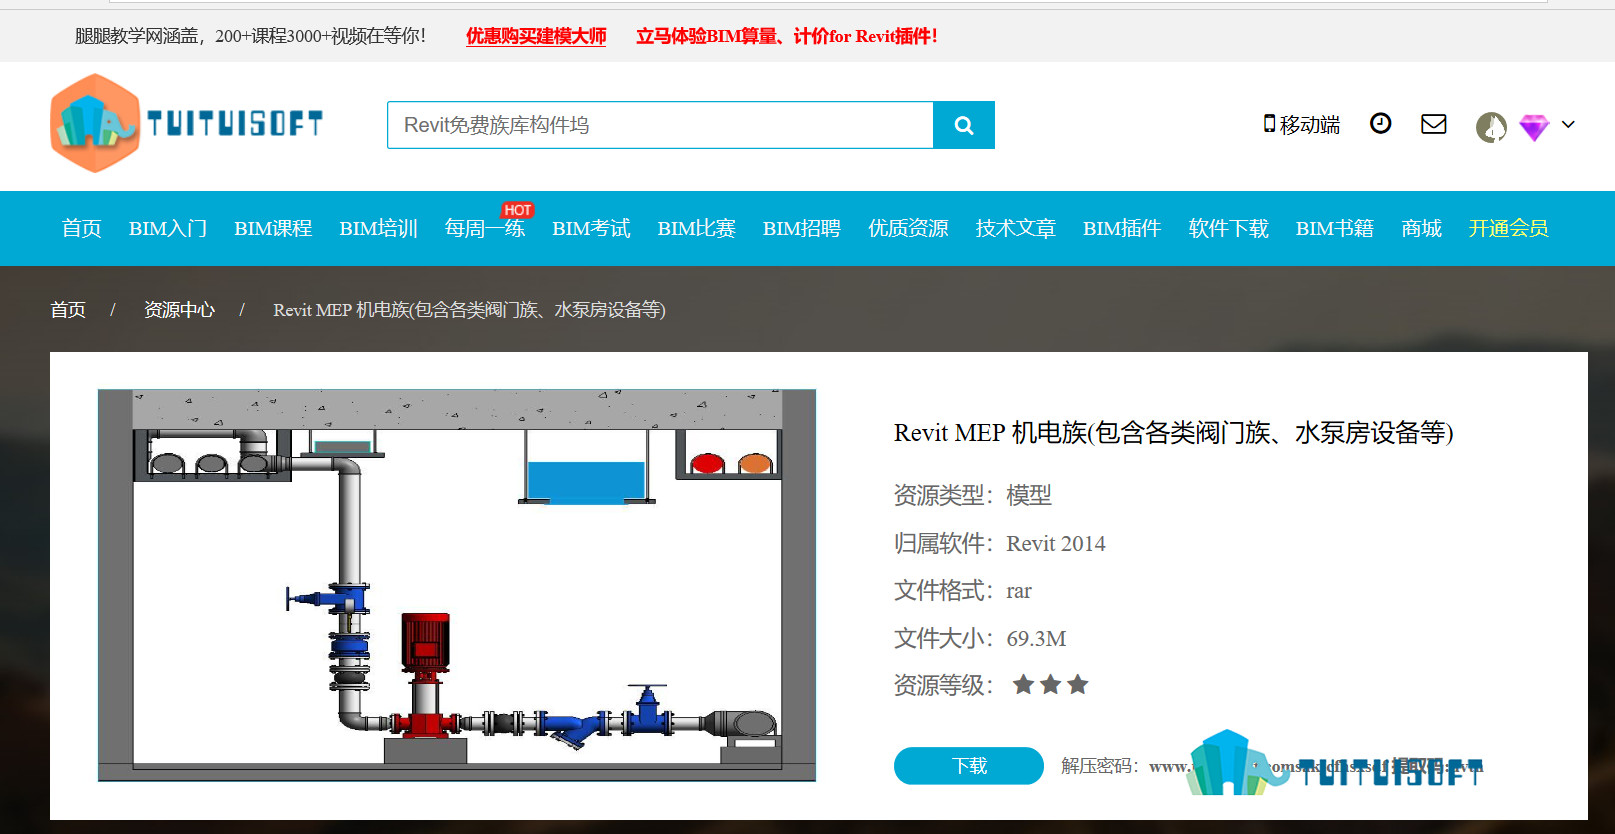Click the search magnifier button

pos(964,125)
